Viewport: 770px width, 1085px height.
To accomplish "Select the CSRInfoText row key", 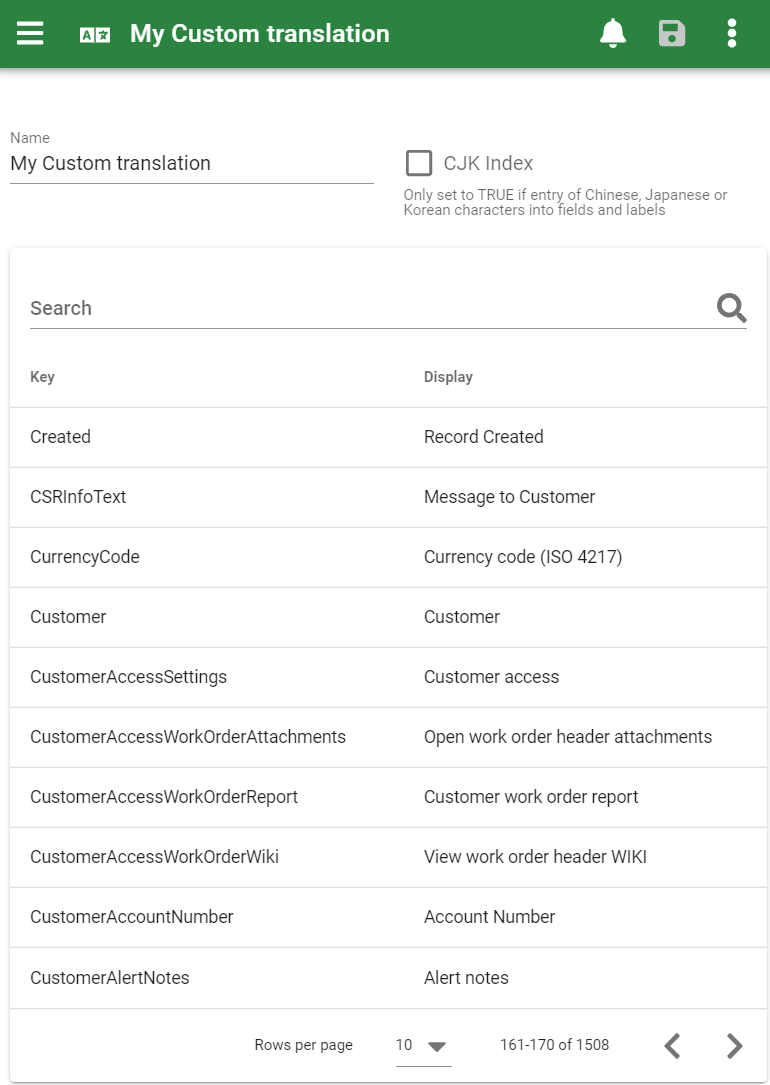I will 78,497.
